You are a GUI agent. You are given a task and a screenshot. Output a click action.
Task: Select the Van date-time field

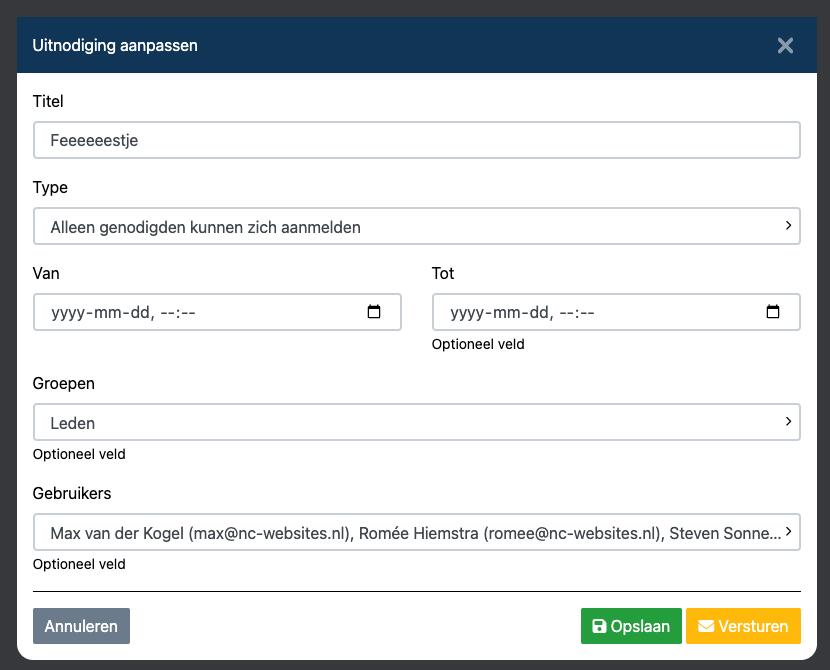click(x=217, y=312)
